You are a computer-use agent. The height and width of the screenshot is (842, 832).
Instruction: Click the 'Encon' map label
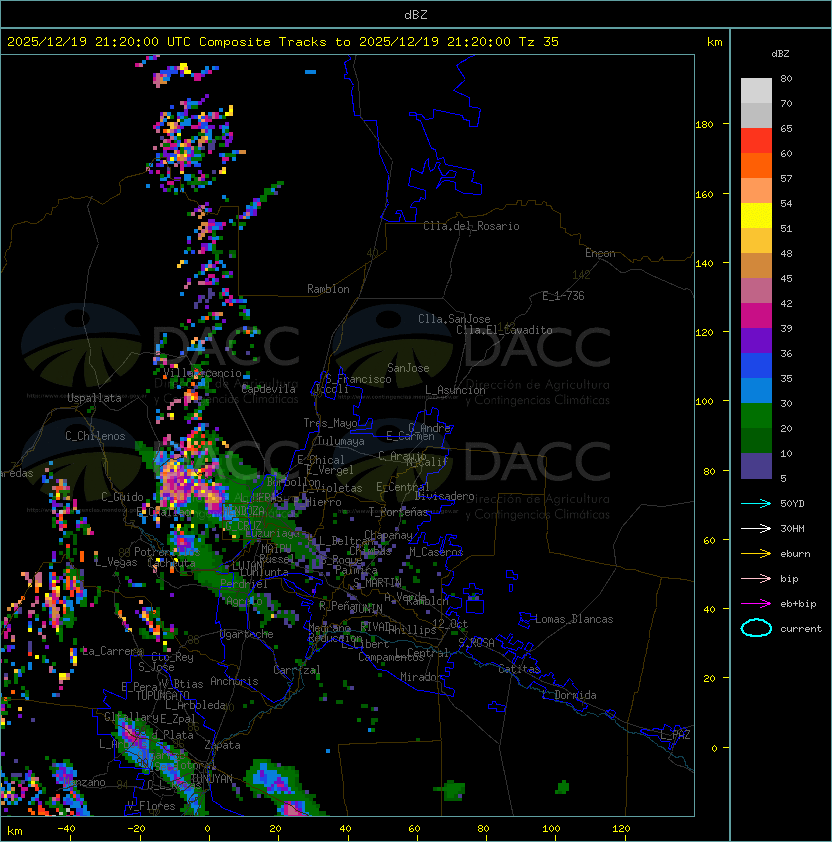600,253
